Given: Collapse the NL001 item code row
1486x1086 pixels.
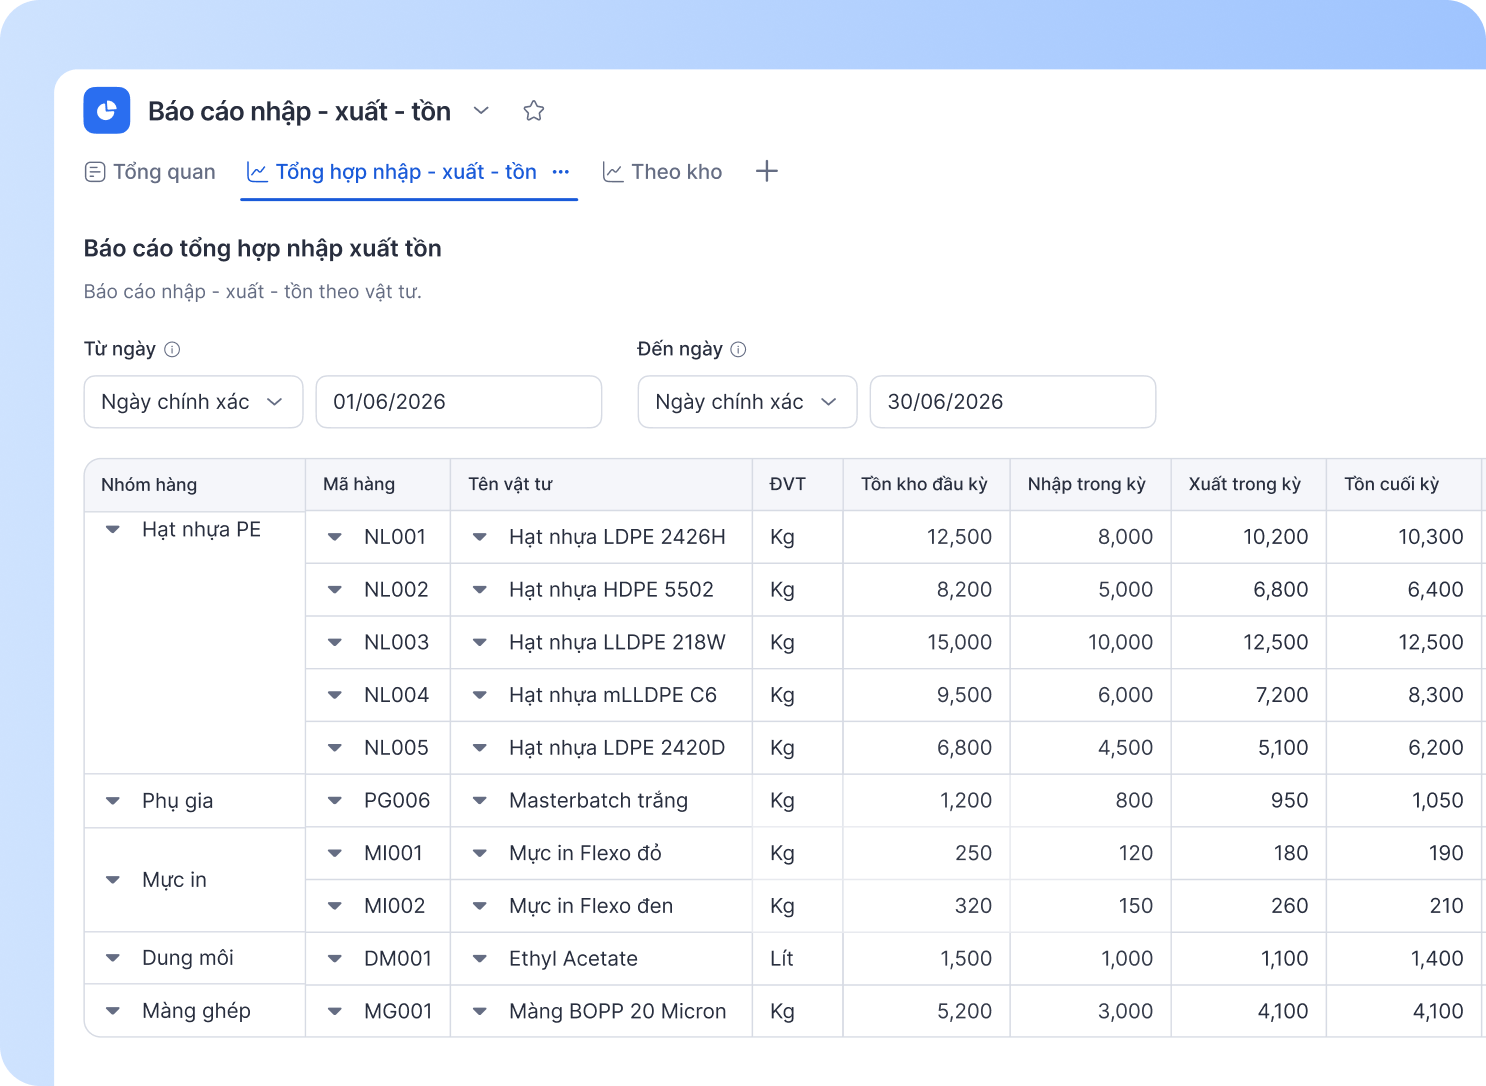Looking at the screenshot, I should pyautogui.click(x=335, y=537).
